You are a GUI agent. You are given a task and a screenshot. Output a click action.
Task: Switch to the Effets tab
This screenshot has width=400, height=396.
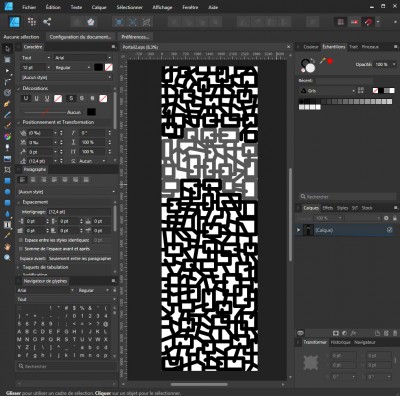pyautogui.click(x=328, y=208)
